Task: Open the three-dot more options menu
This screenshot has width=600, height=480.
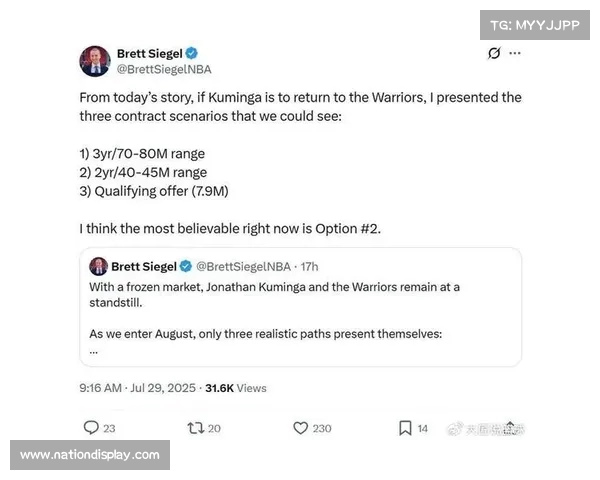Action: pos(516,54)
